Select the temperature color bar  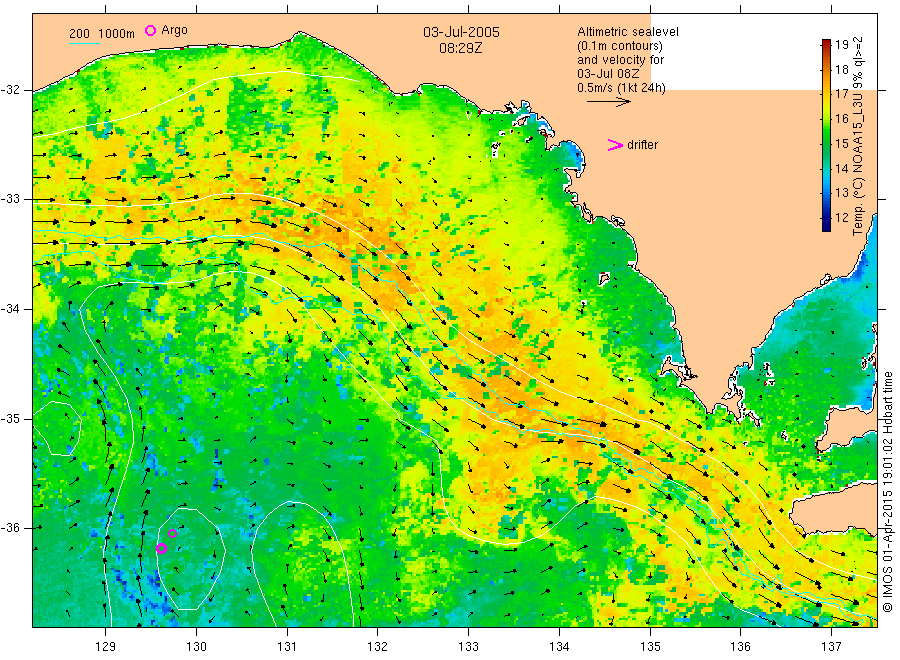tap(827, 135)
